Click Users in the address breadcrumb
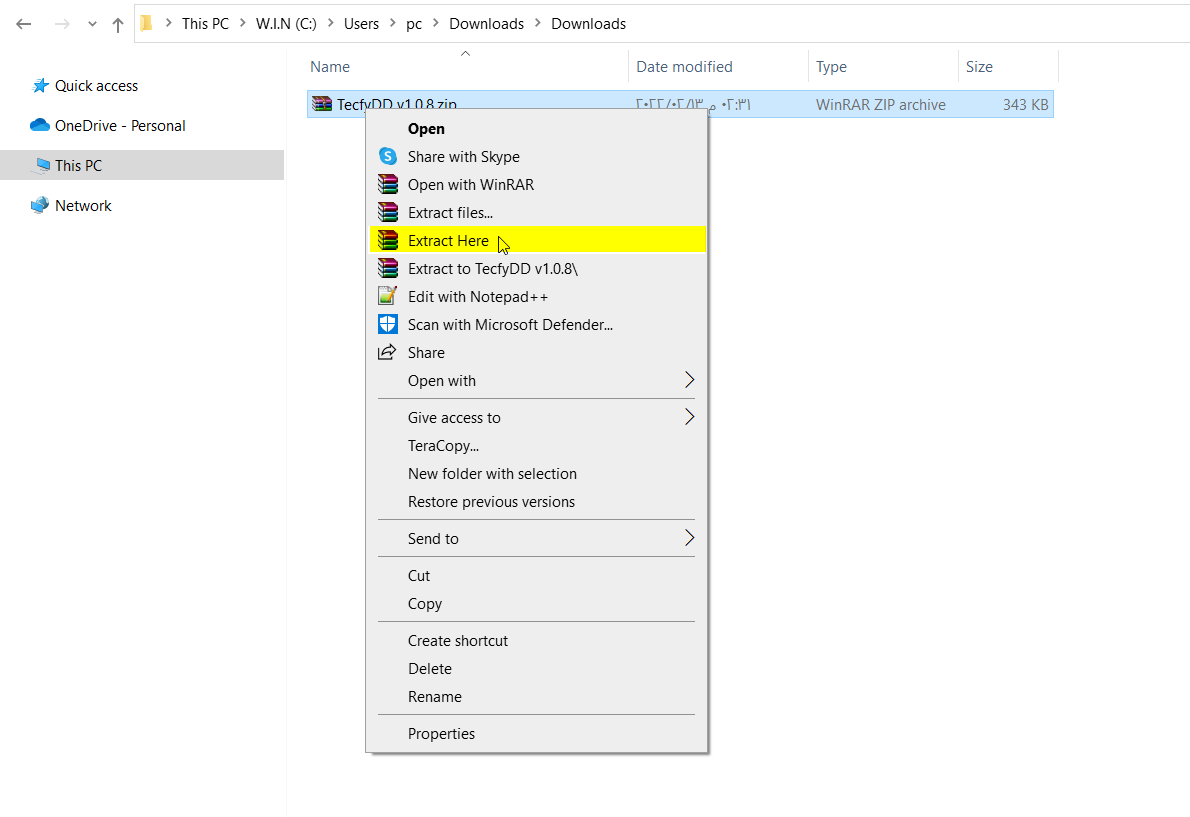This screenshot has height=817, width=1190. 362,24
